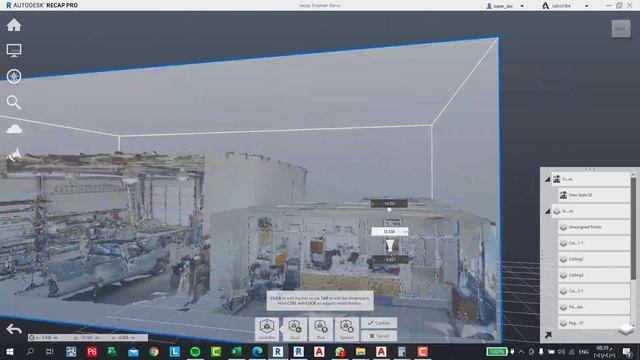This screenshot has width=640, height=360.
Task: Show hidden tray icons chevron
Action: (x=521, y=352)
